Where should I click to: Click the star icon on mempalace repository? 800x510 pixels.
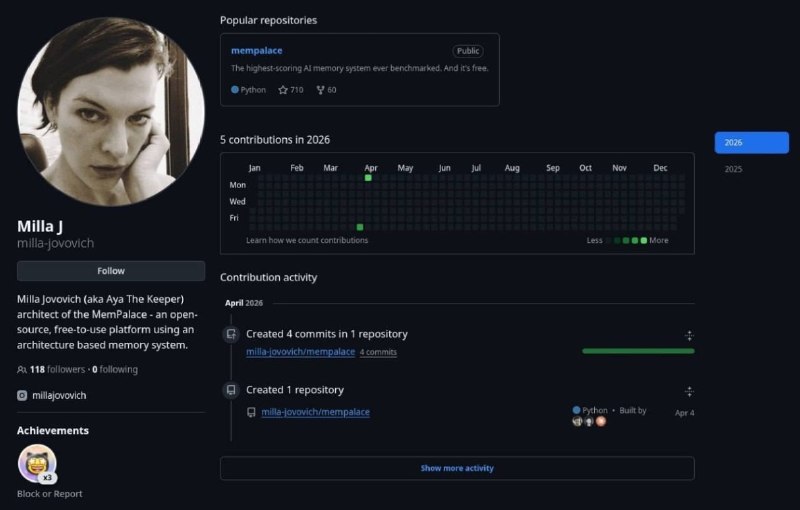(x=283, y=90)
